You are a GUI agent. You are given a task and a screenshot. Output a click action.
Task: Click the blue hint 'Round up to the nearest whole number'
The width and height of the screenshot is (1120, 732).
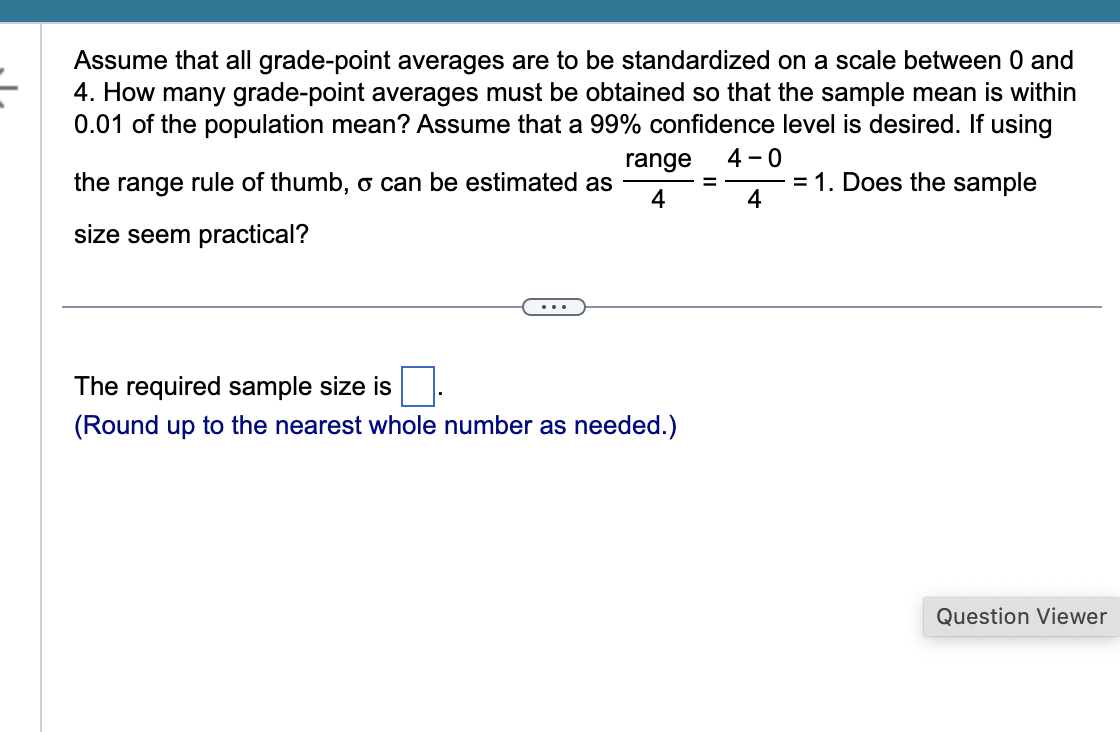(375, 426)
